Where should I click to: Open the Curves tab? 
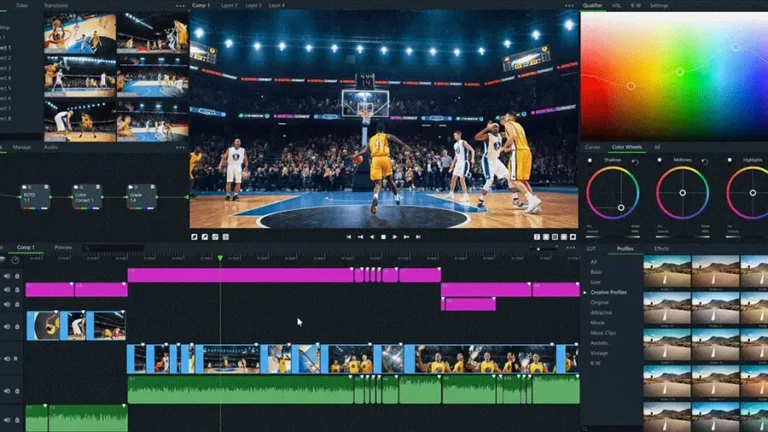point(592,147)
